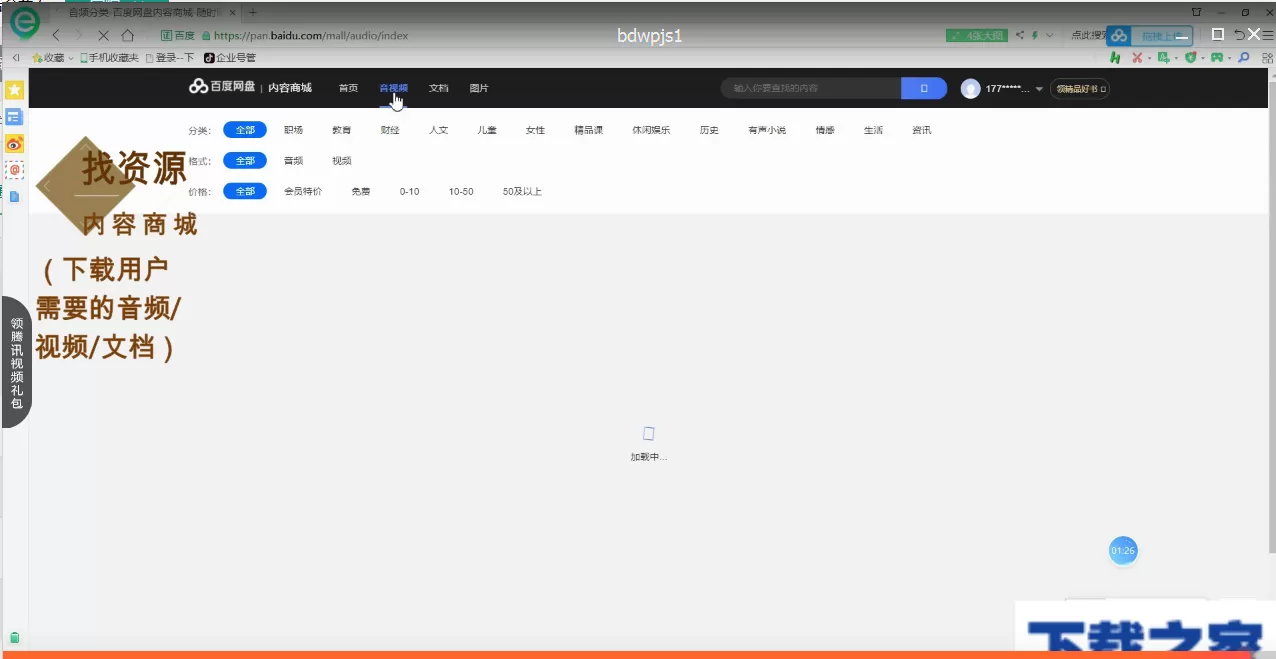Screen dimensions: 1276x659
Task: Open the 收藏 favorites star in bookmarks bar
Action: (x=37, y=58)
